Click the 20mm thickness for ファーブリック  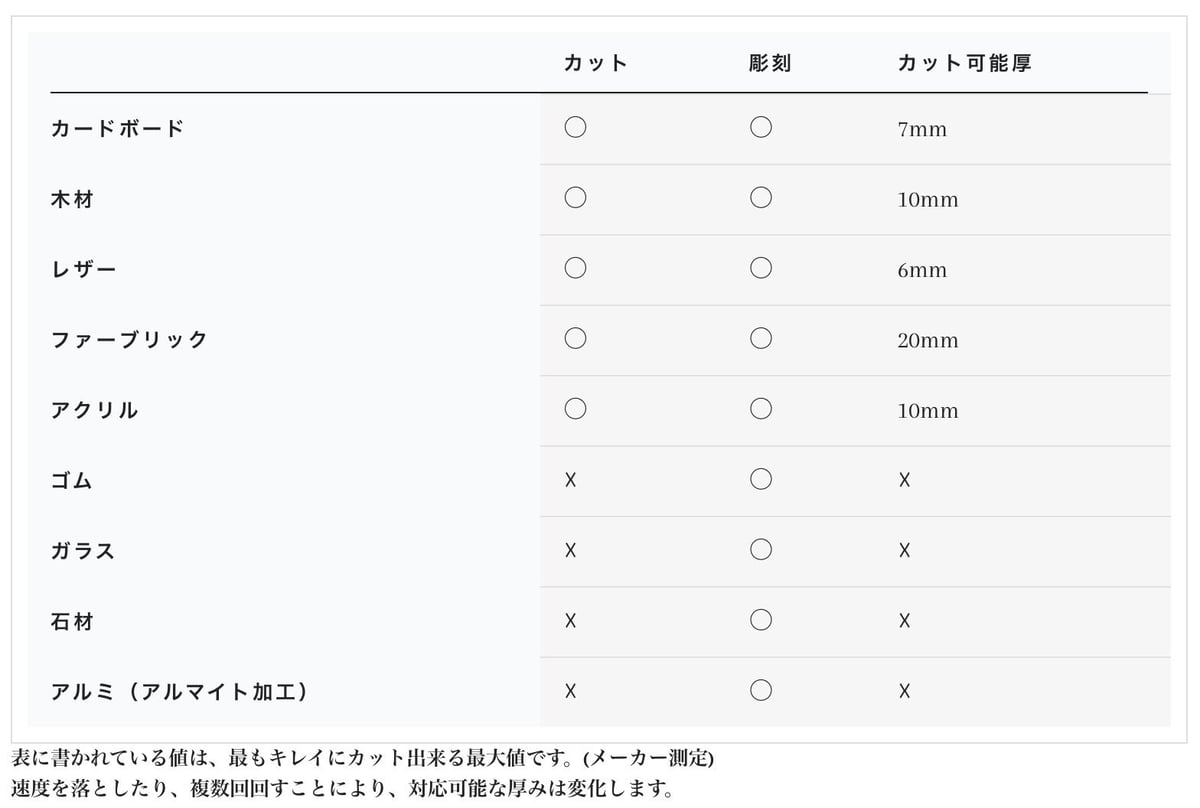928,340
